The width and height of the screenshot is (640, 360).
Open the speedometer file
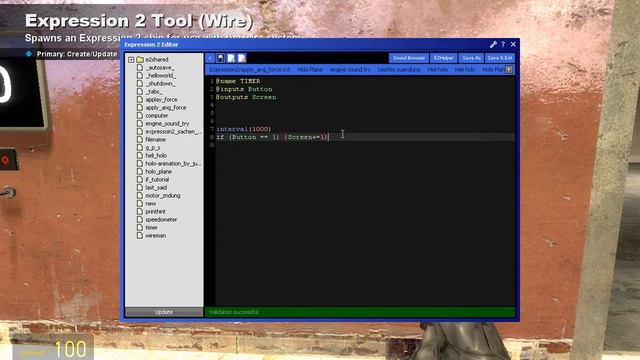[161, 220]
